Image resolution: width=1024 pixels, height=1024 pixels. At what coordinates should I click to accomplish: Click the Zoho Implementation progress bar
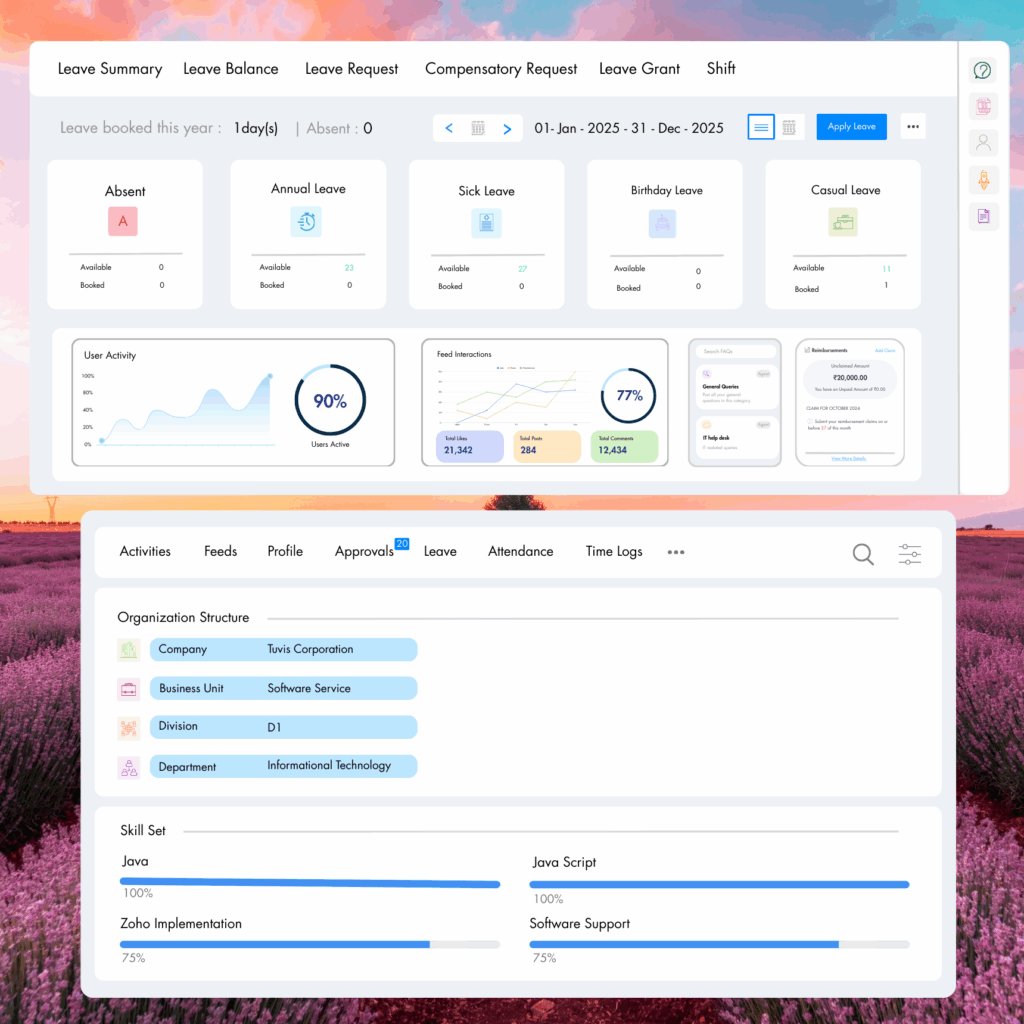point(310,944)
